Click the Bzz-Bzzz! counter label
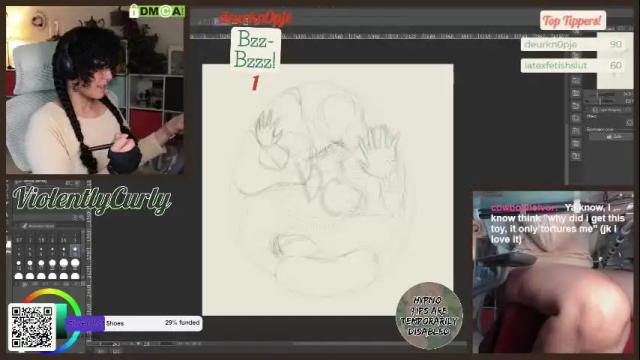This screenshot has height=360, width=640. click(x=256, y=50)
